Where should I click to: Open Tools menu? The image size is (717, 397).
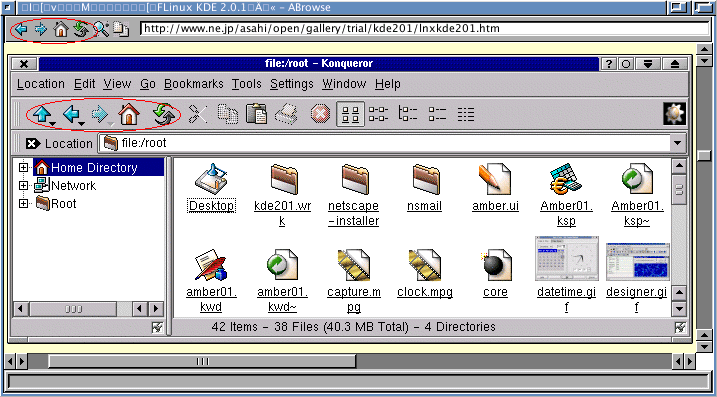246,84
